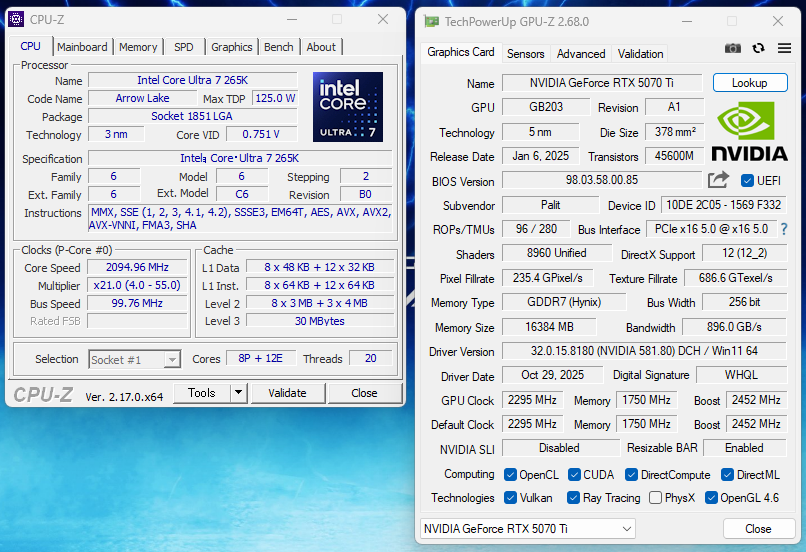
Task: Click the Bus Interface question mark icon
Action: 784,230
